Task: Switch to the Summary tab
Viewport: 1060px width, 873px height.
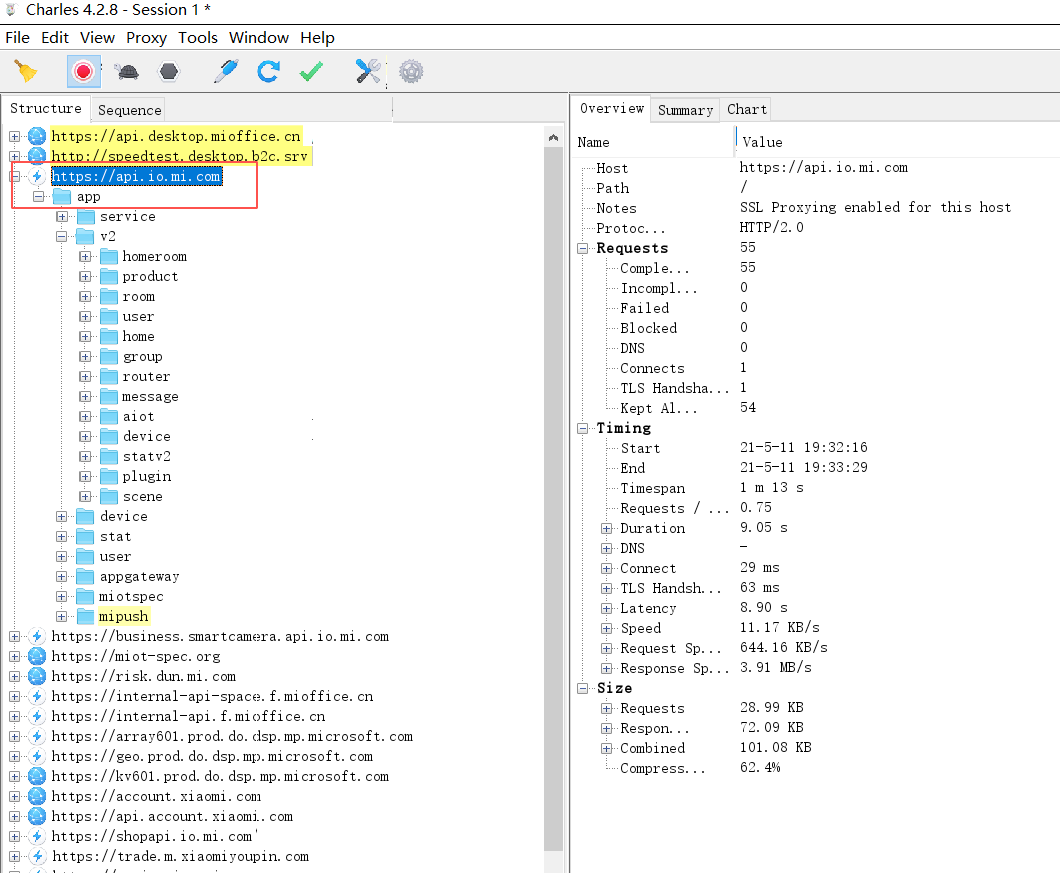Action: point(685,110)
